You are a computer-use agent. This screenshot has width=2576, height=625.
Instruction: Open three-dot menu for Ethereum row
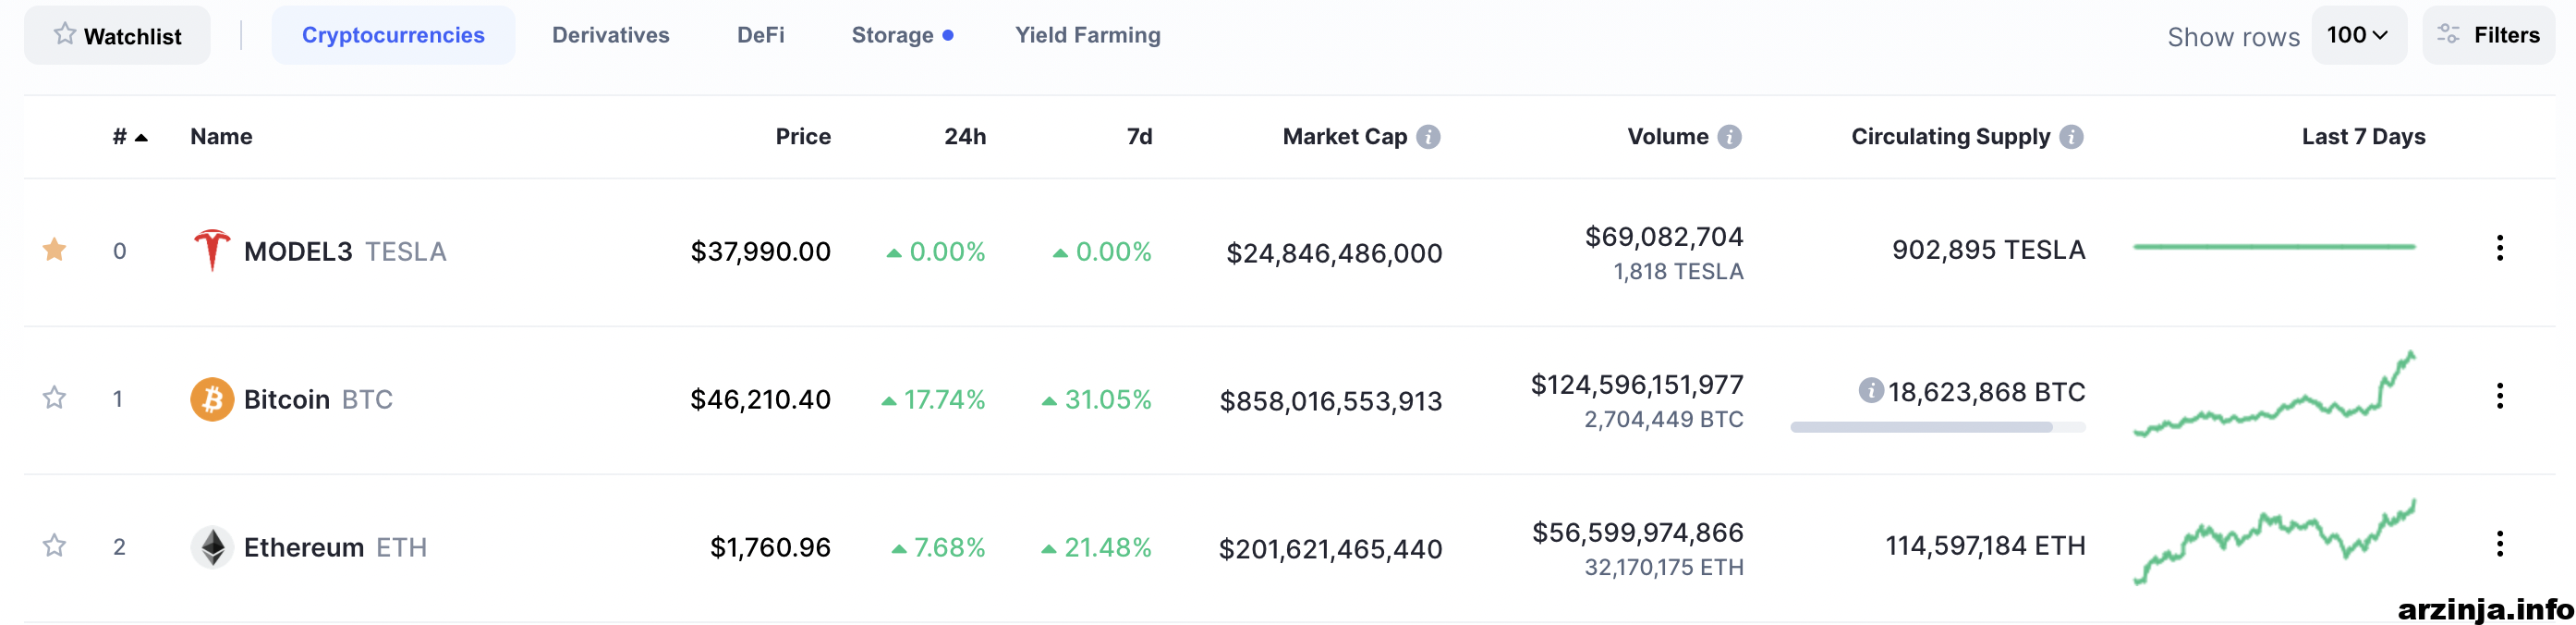coord(2500,544)
